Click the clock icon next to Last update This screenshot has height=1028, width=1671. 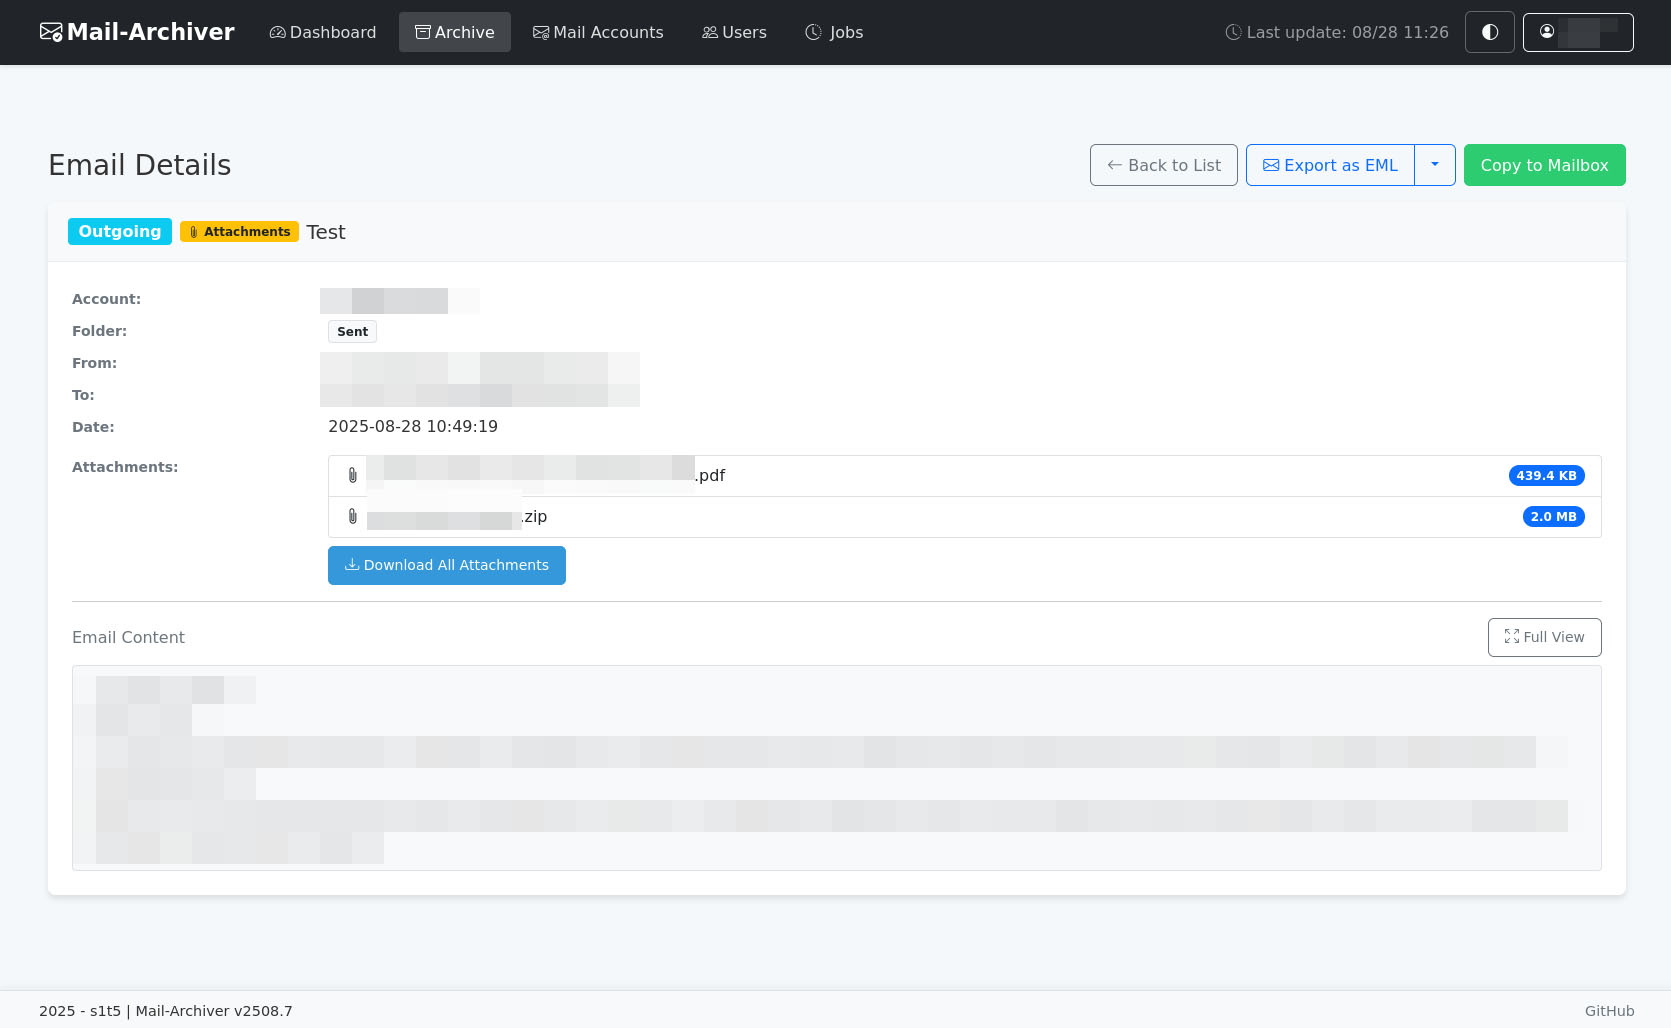point(1231,31)
